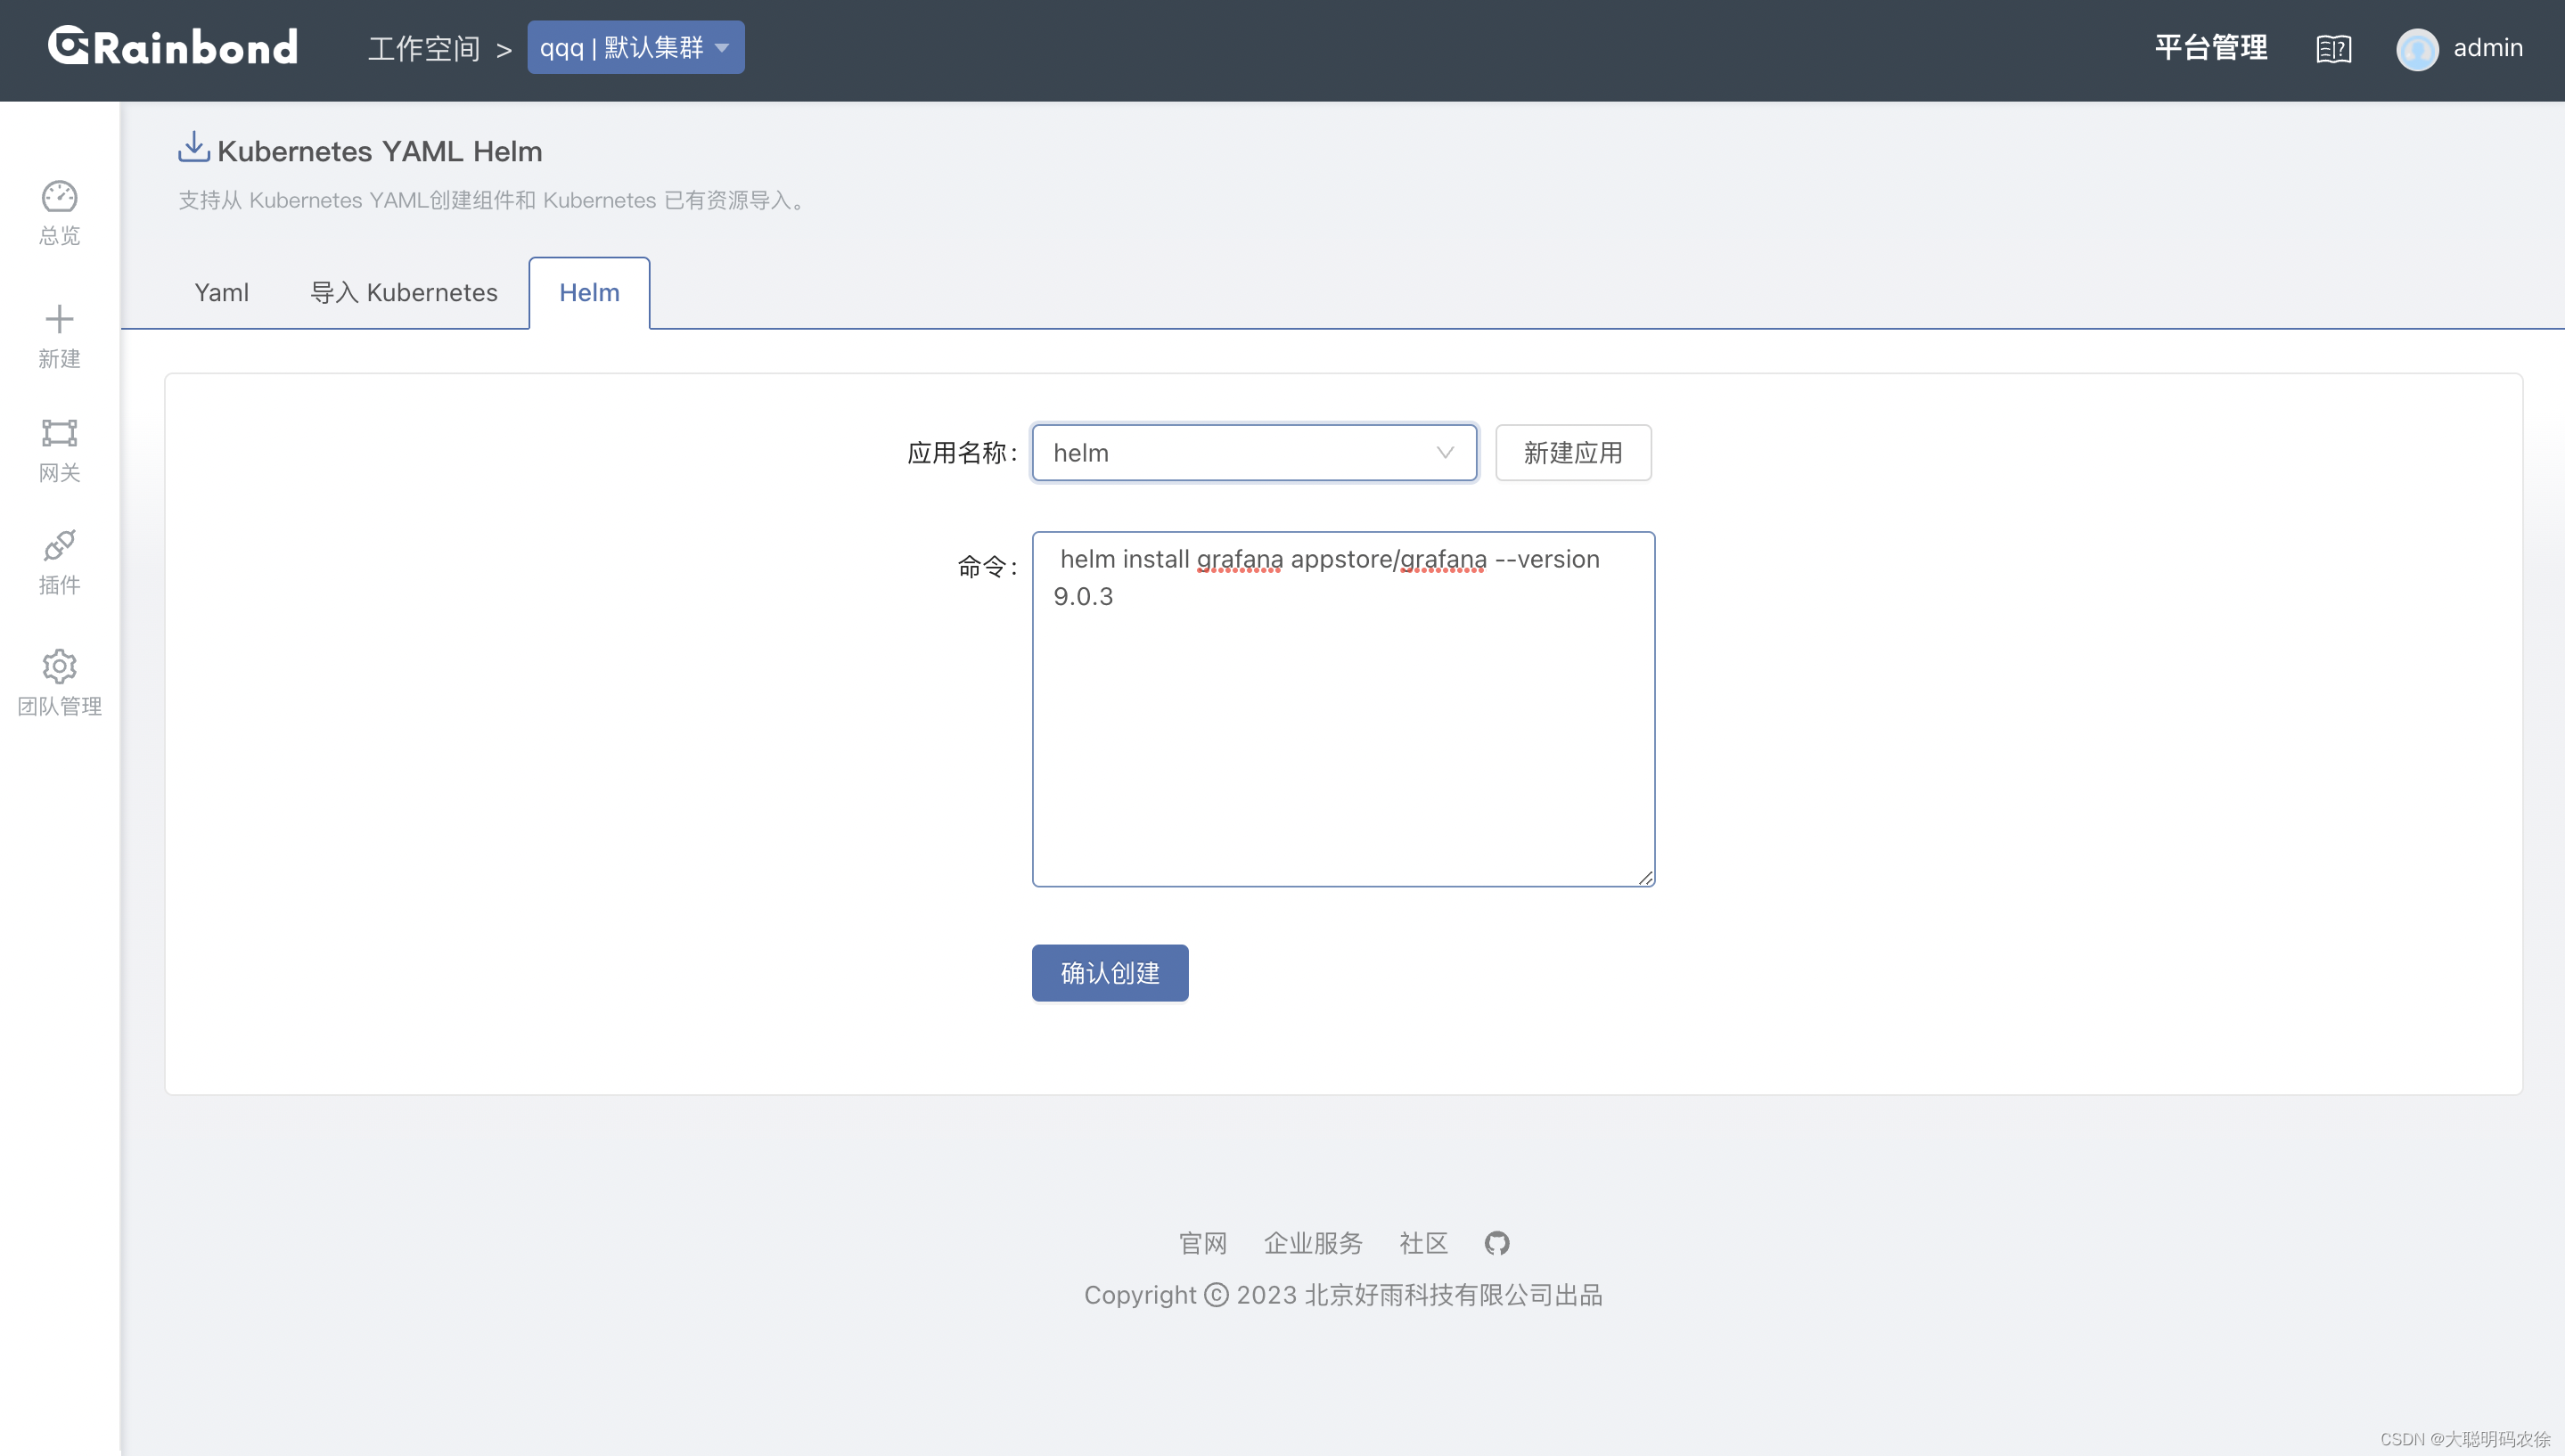Viewport: 2565px width, 1456px height.
Task: Click the chevron arrow in helm combo box
Action: [x=1444, y=453]
